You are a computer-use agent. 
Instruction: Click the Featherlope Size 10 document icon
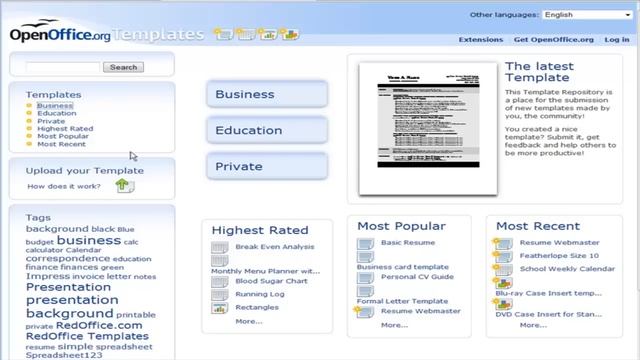click(503, 257)
